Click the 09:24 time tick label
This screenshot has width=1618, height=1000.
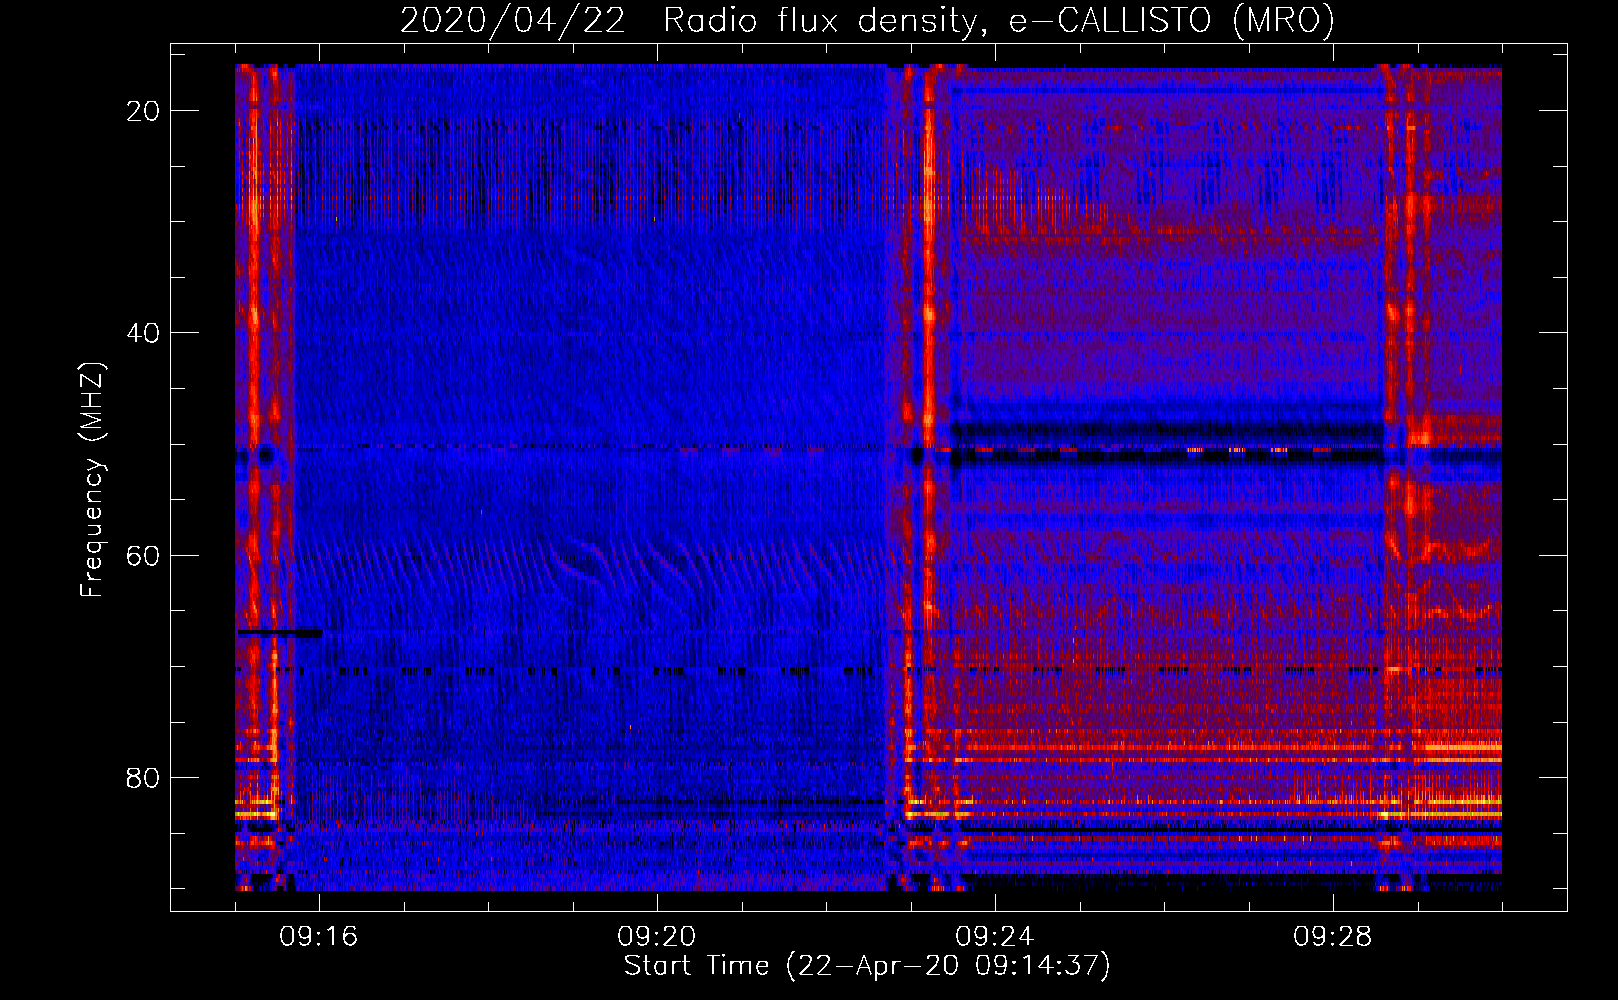click(995, 937)
